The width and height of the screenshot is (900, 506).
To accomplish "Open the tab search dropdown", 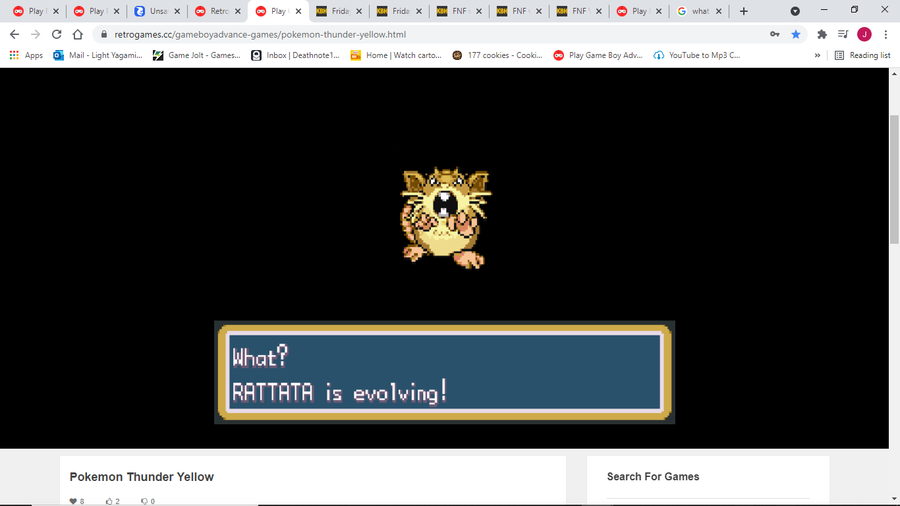I will pyautogui.click(x=795, y=11).
